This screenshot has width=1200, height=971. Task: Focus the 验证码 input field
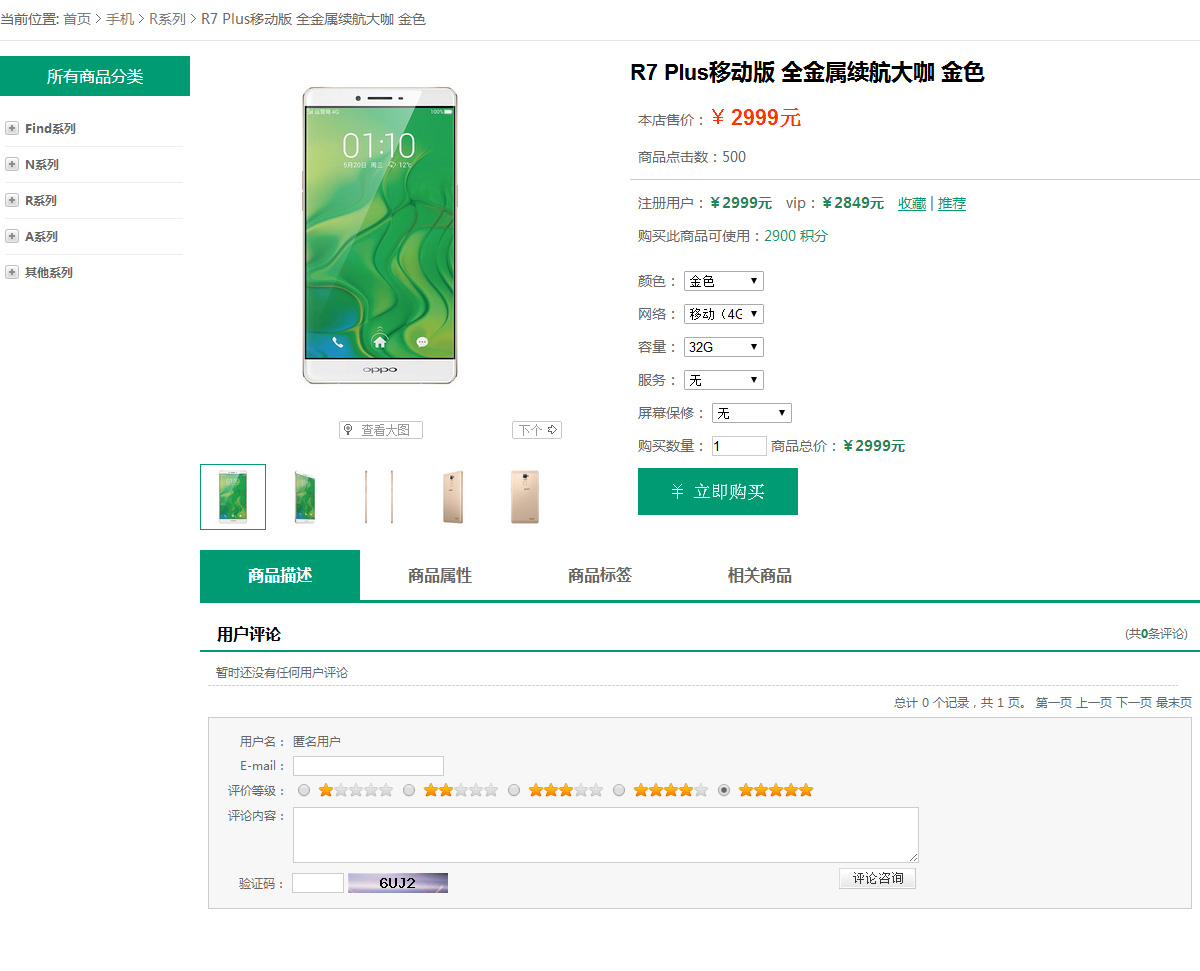pyautogui.click(x=318, y=883)
